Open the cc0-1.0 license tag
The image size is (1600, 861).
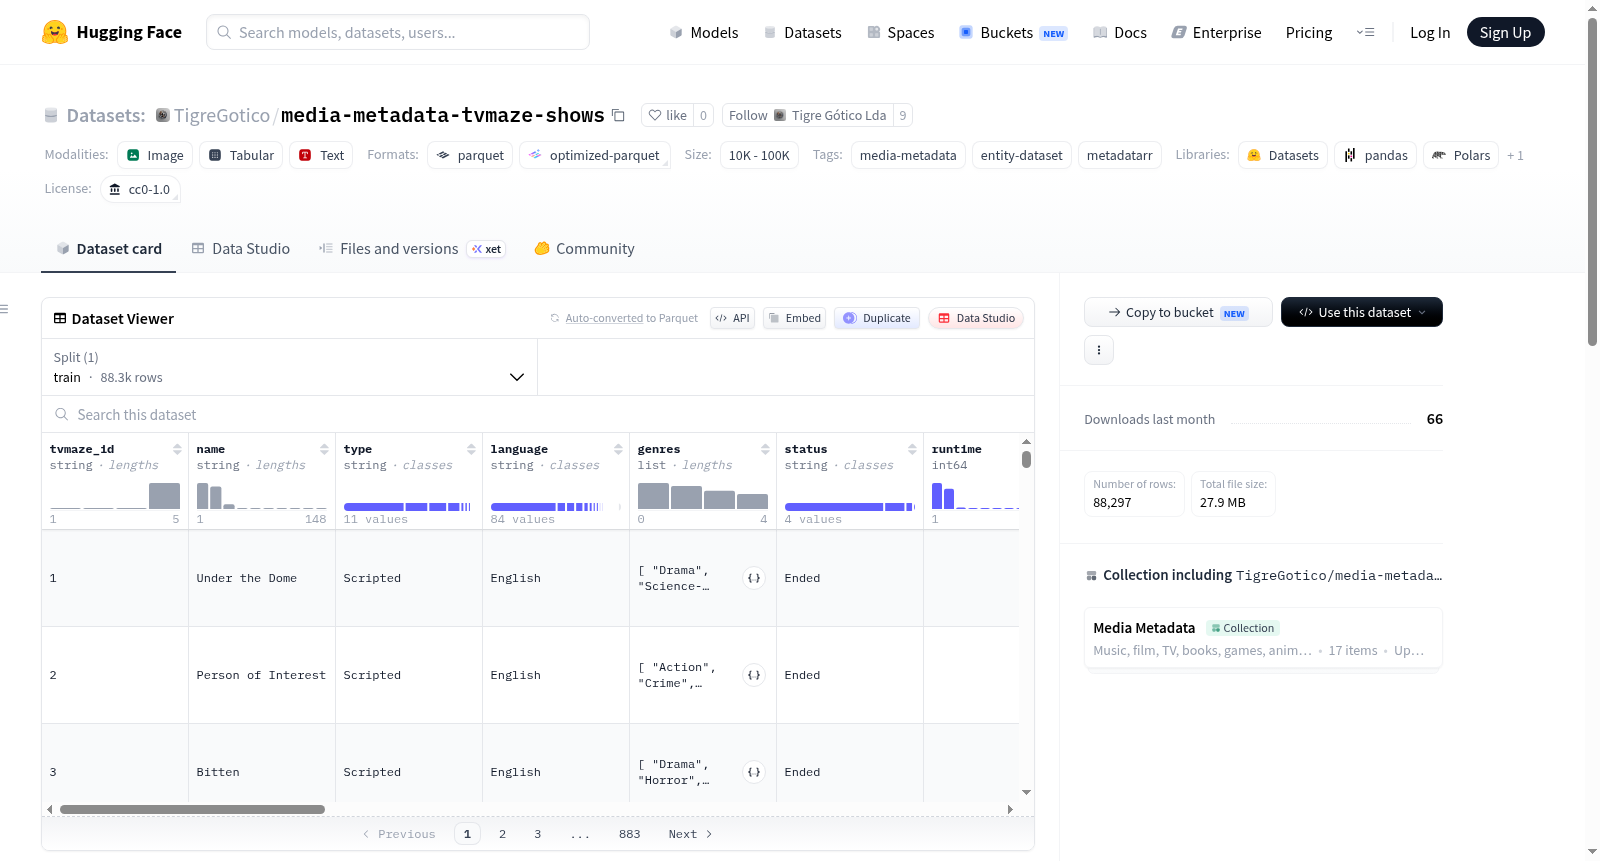(140, 189)
